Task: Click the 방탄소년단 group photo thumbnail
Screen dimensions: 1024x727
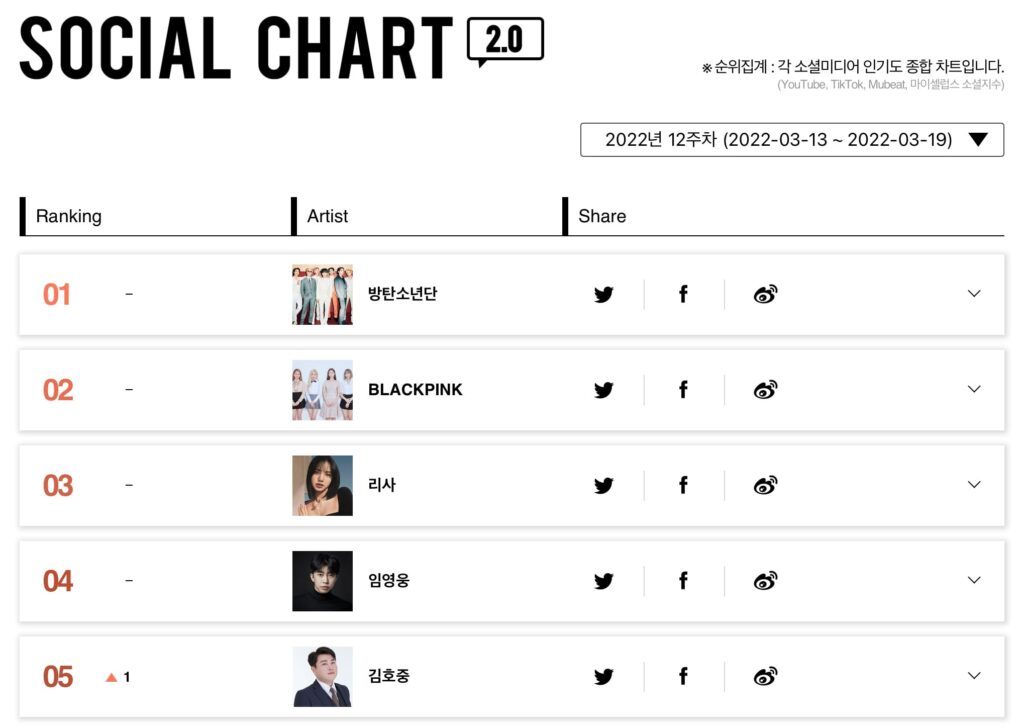Action: 323,295
